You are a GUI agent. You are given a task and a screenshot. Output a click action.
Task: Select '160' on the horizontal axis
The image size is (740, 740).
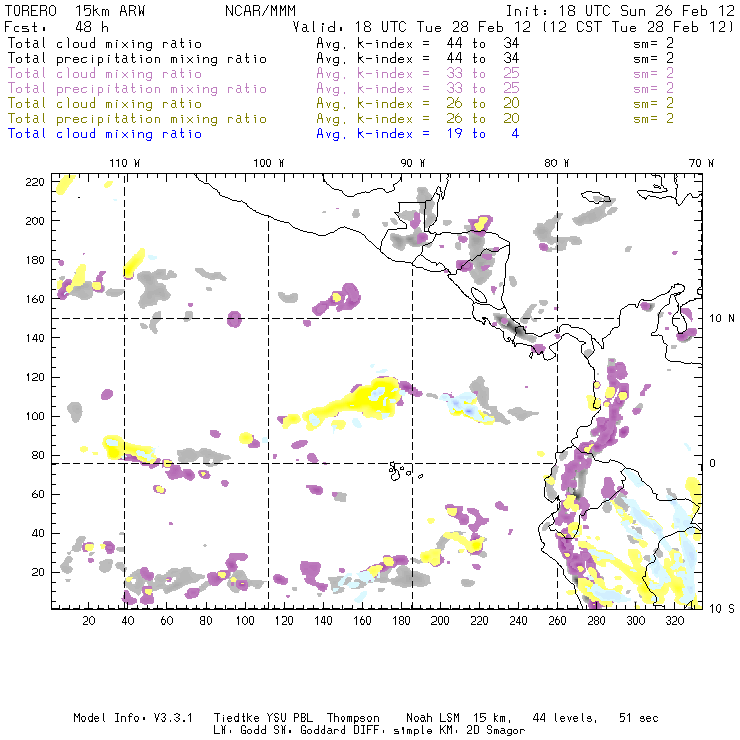coord(362,621)
